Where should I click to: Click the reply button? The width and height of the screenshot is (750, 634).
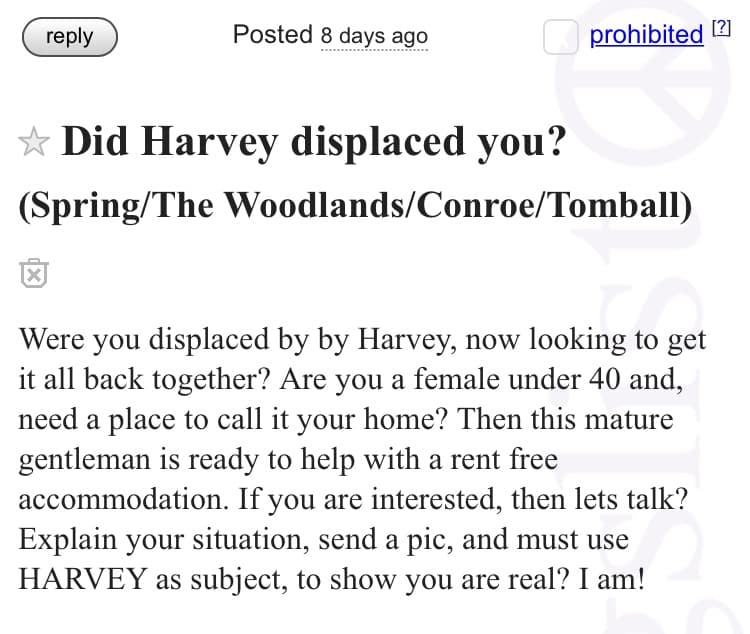point(69,37)
